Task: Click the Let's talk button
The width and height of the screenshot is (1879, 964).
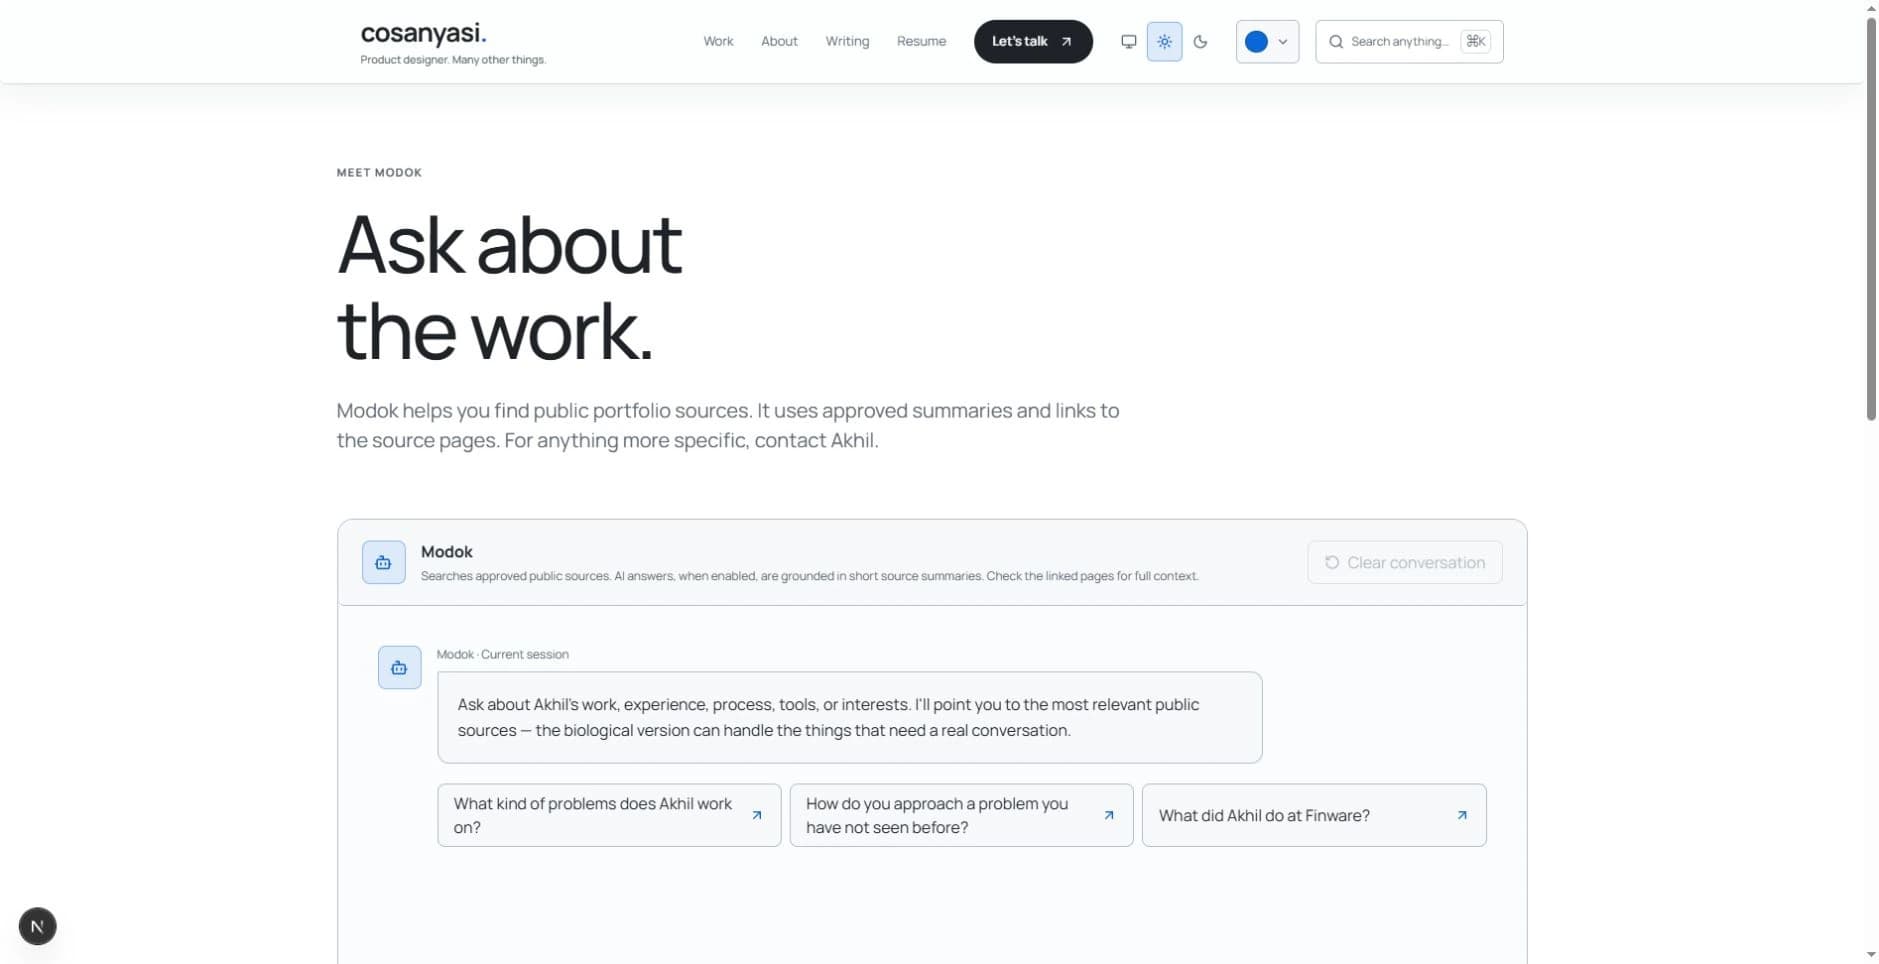Action: pyautogui.click(x=1033, y=42)
